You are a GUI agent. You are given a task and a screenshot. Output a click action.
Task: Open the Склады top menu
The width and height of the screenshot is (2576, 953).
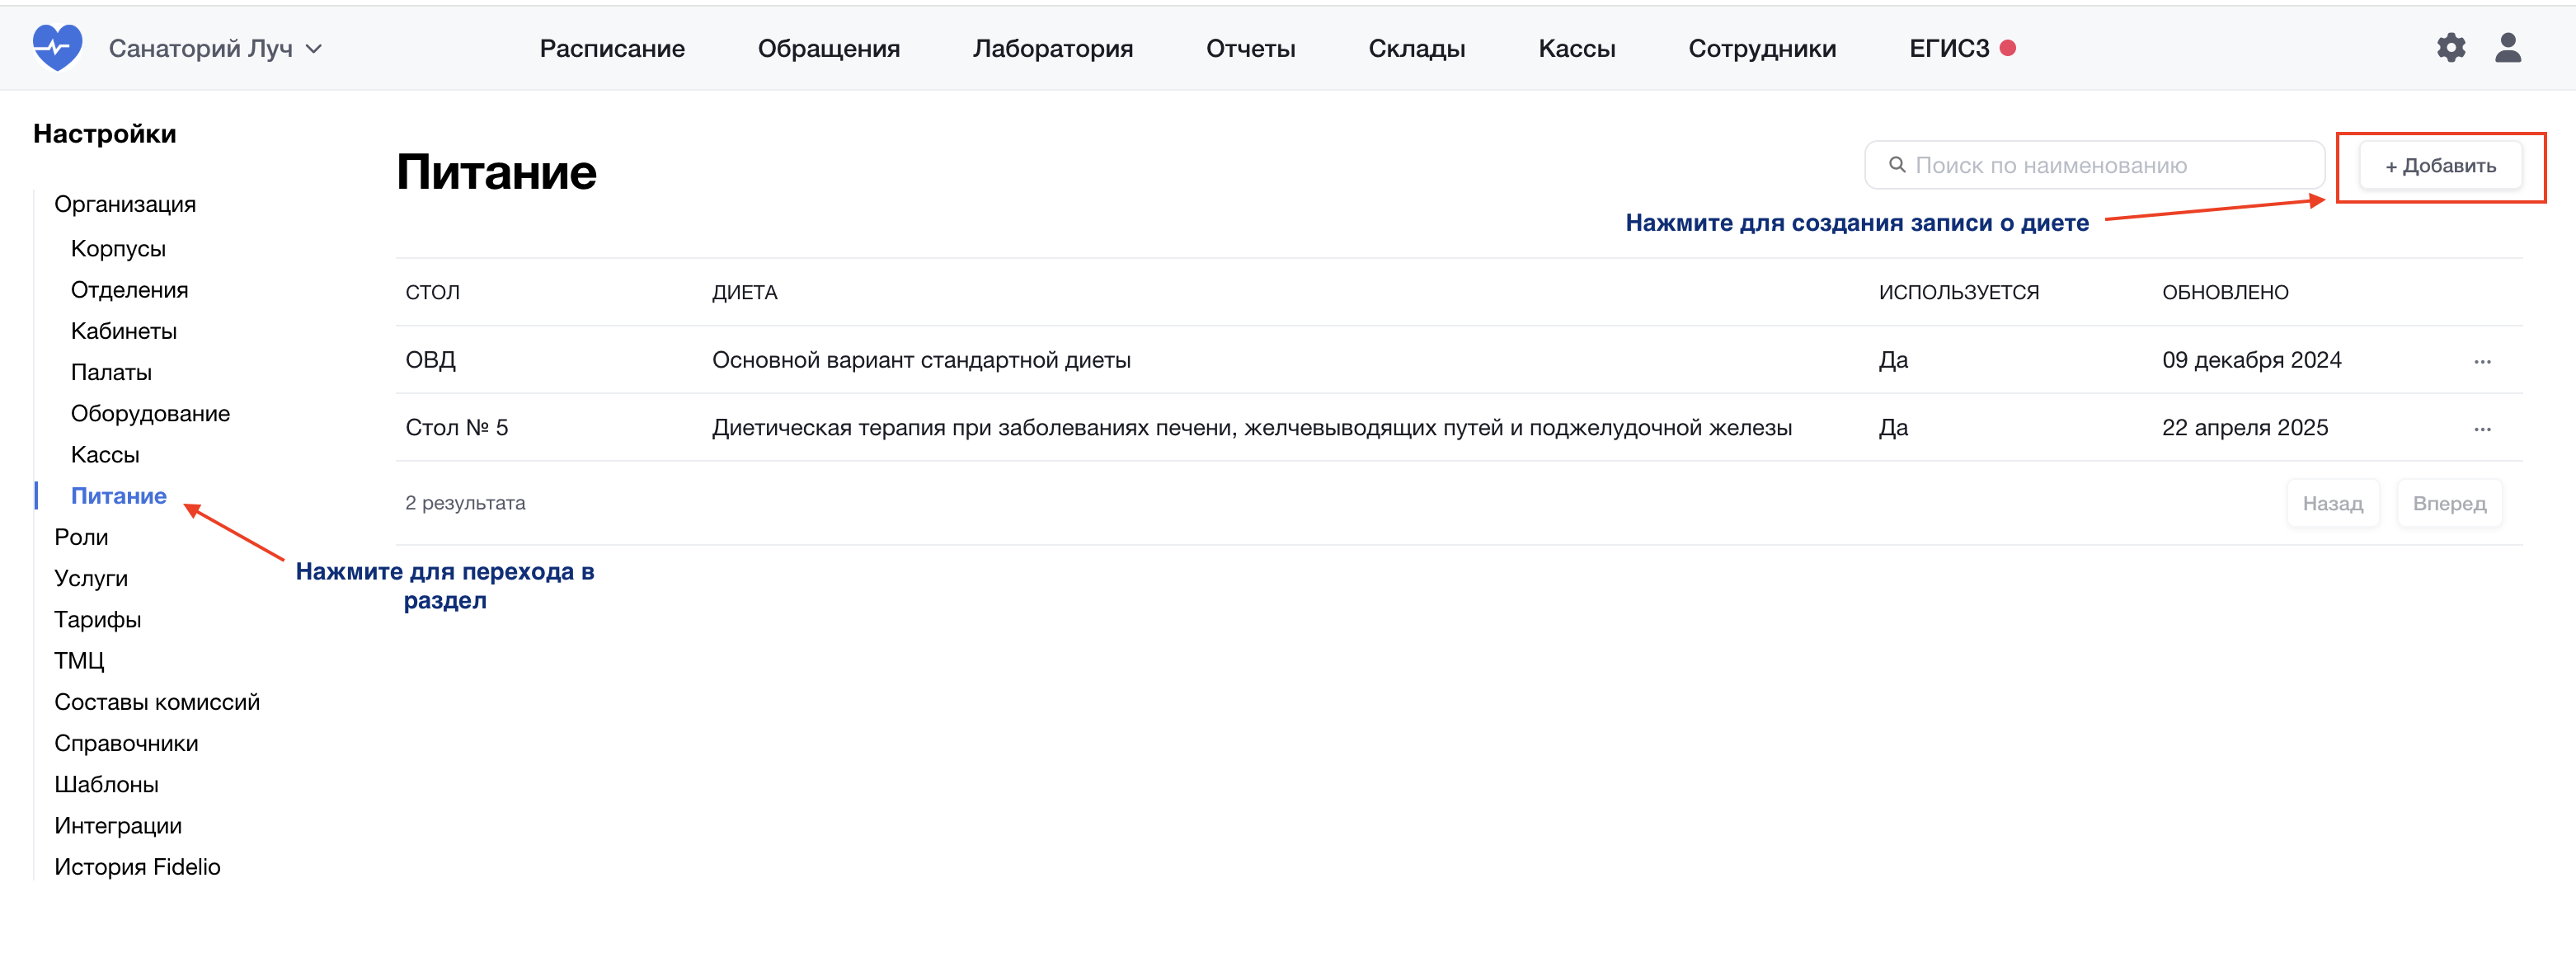point(1416,48)
